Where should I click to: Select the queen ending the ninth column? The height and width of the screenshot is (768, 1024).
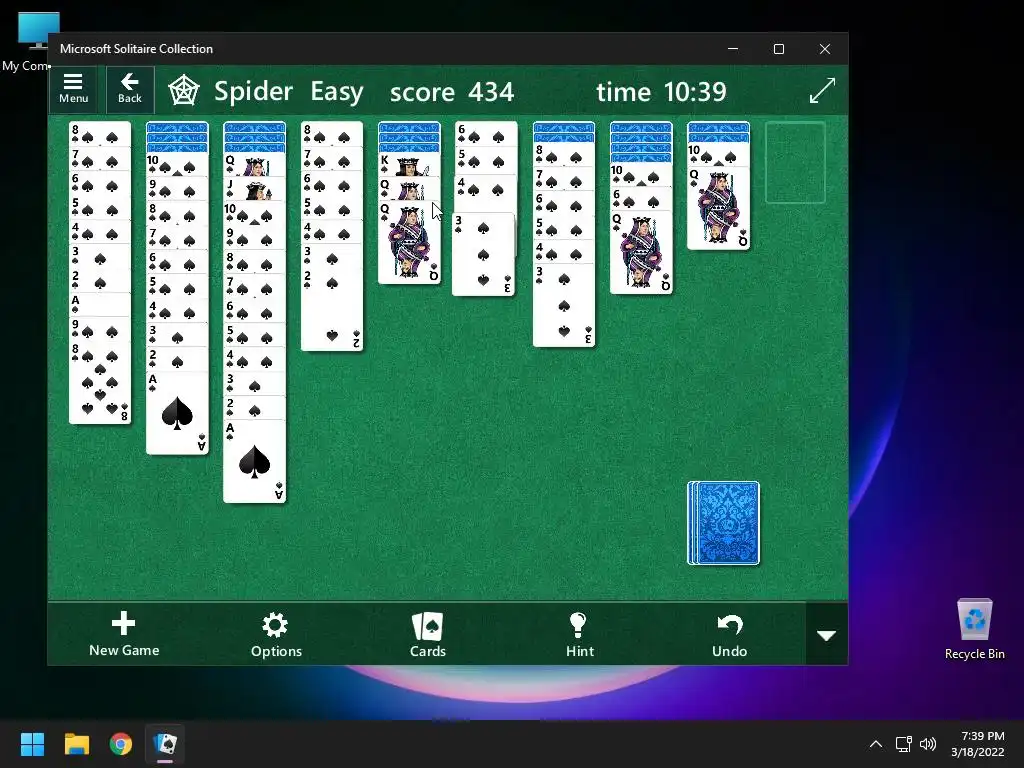718,208
